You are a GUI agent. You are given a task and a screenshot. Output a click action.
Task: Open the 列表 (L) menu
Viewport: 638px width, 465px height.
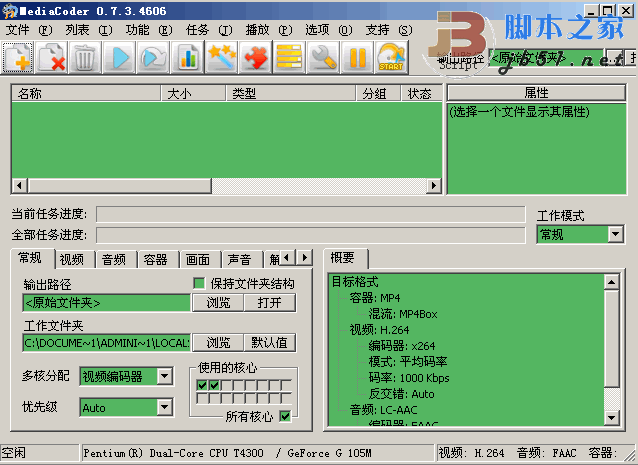pos(89,30)
